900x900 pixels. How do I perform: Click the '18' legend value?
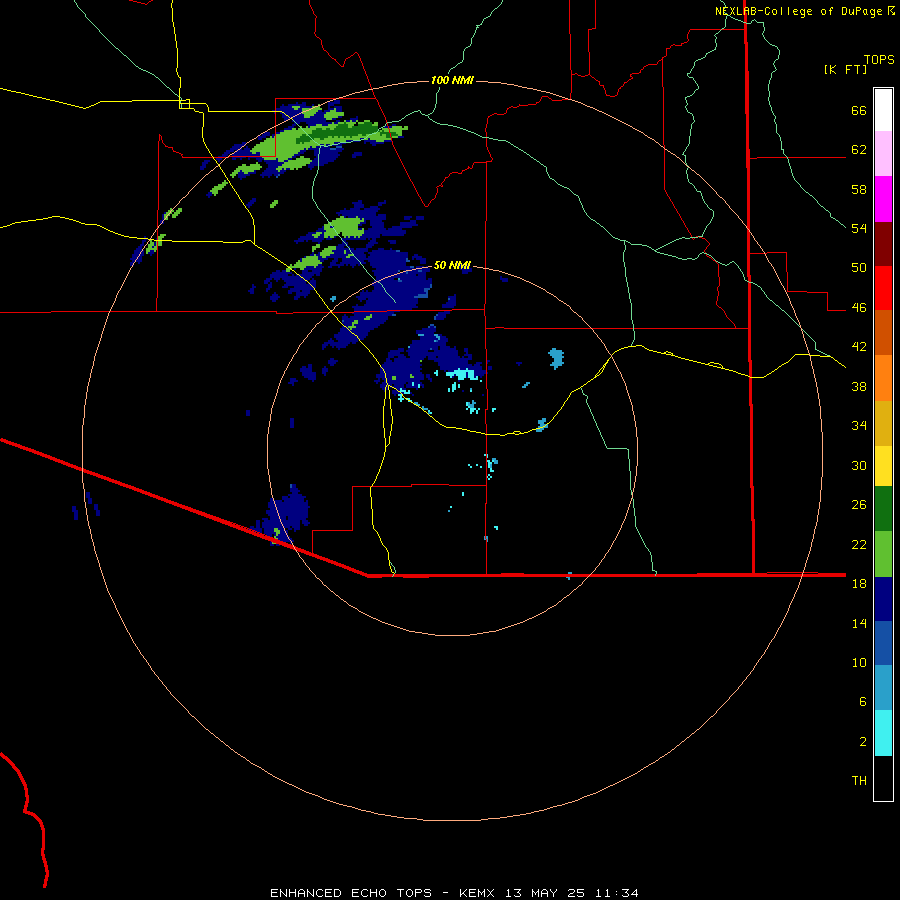(859, 584)
